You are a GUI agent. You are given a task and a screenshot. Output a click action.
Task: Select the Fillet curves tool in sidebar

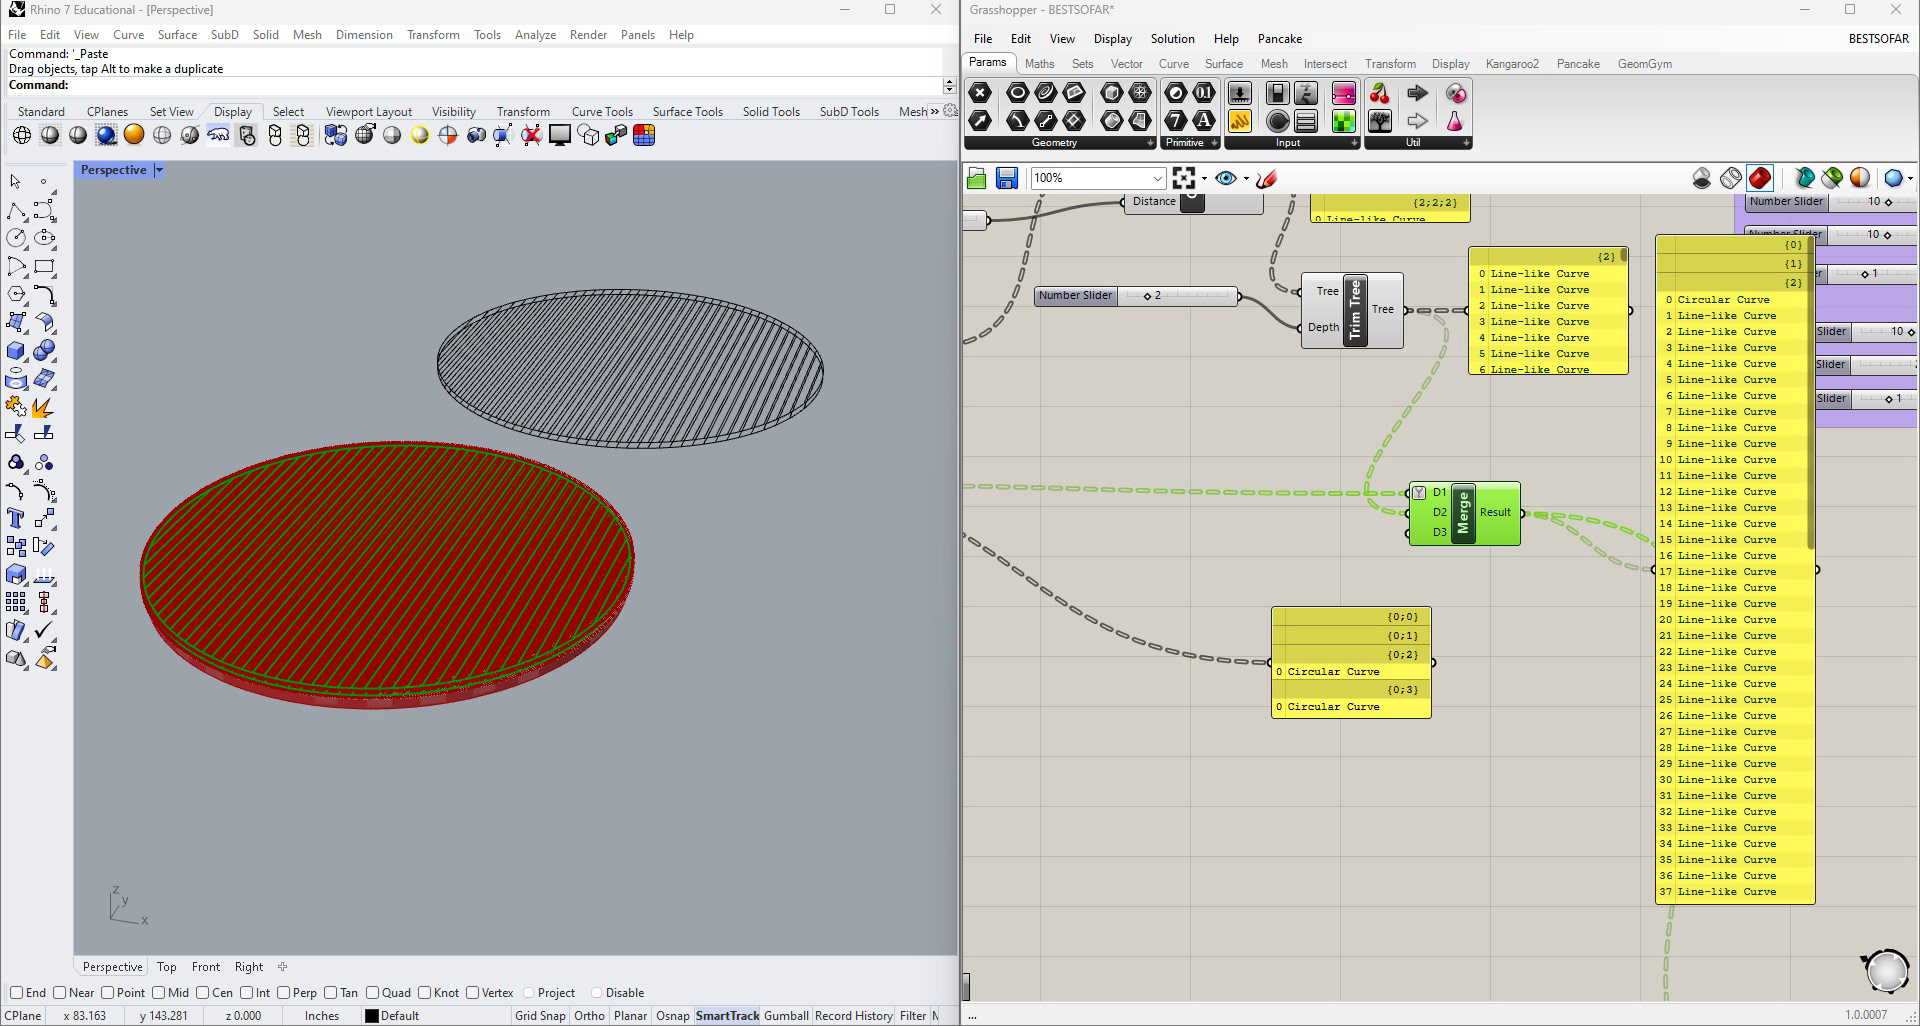pyautogui.click(x=44, y=294)
